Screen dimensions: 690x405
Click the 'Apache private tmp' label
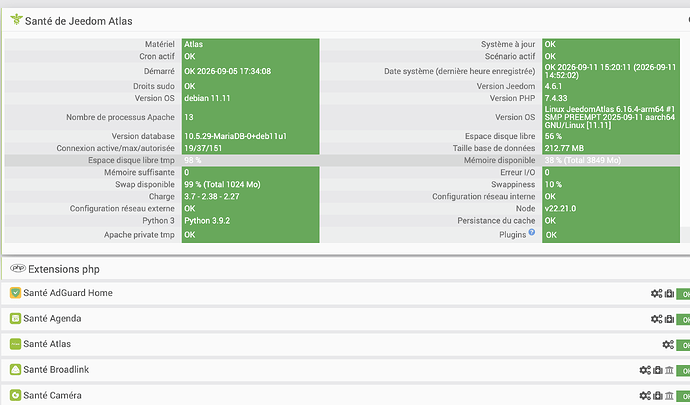(139, 235)
